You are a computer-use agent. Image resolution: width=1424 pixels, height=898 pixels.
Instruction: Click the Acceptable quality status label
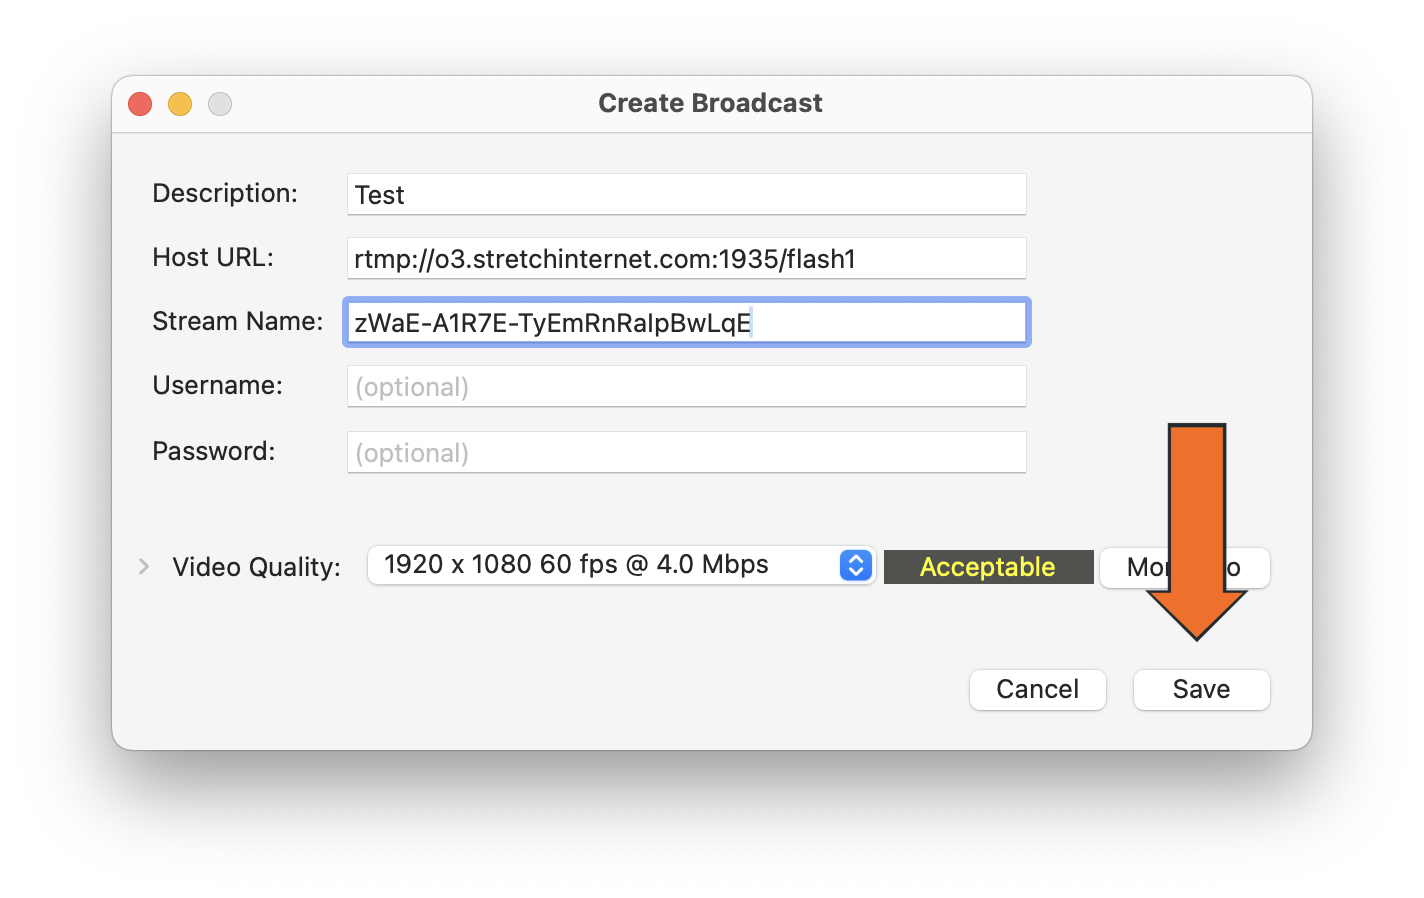(987, 567)
